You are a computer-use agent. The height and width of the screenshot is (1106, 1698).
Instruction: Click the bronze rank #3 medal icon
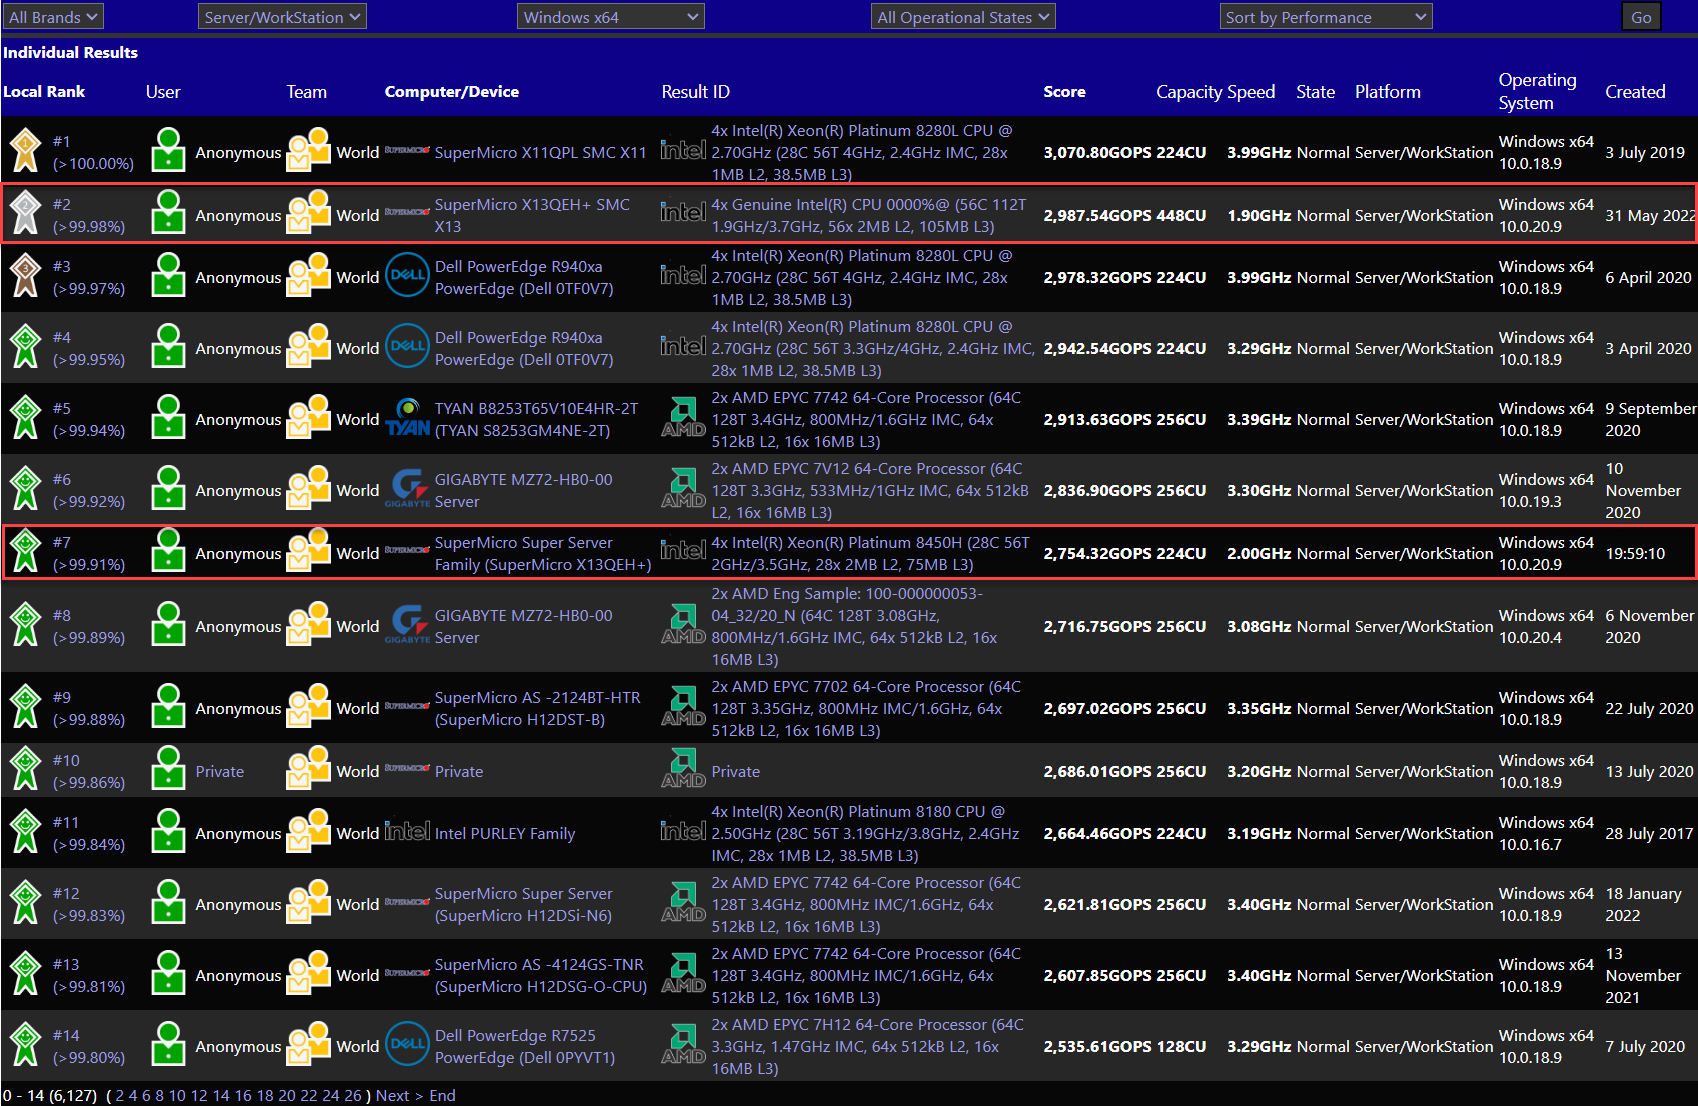pyautogui.click(x=25, y=276)
